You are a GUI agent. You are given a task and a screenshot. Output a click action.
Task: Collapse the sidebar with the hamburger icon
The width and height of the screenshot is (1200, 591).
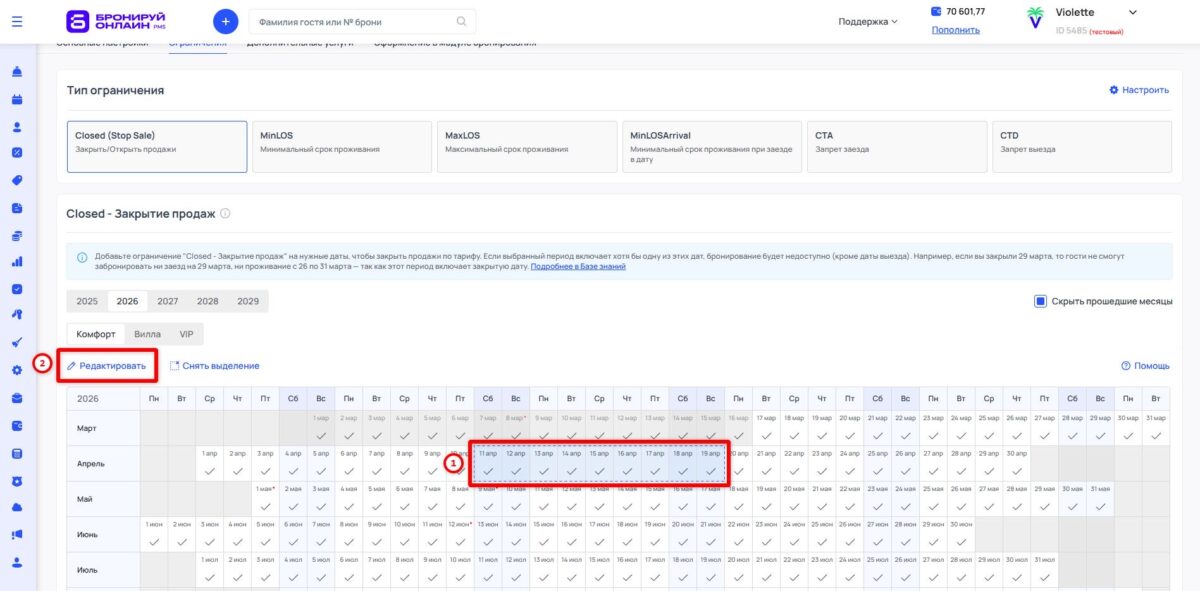click(x=14, y=20)
